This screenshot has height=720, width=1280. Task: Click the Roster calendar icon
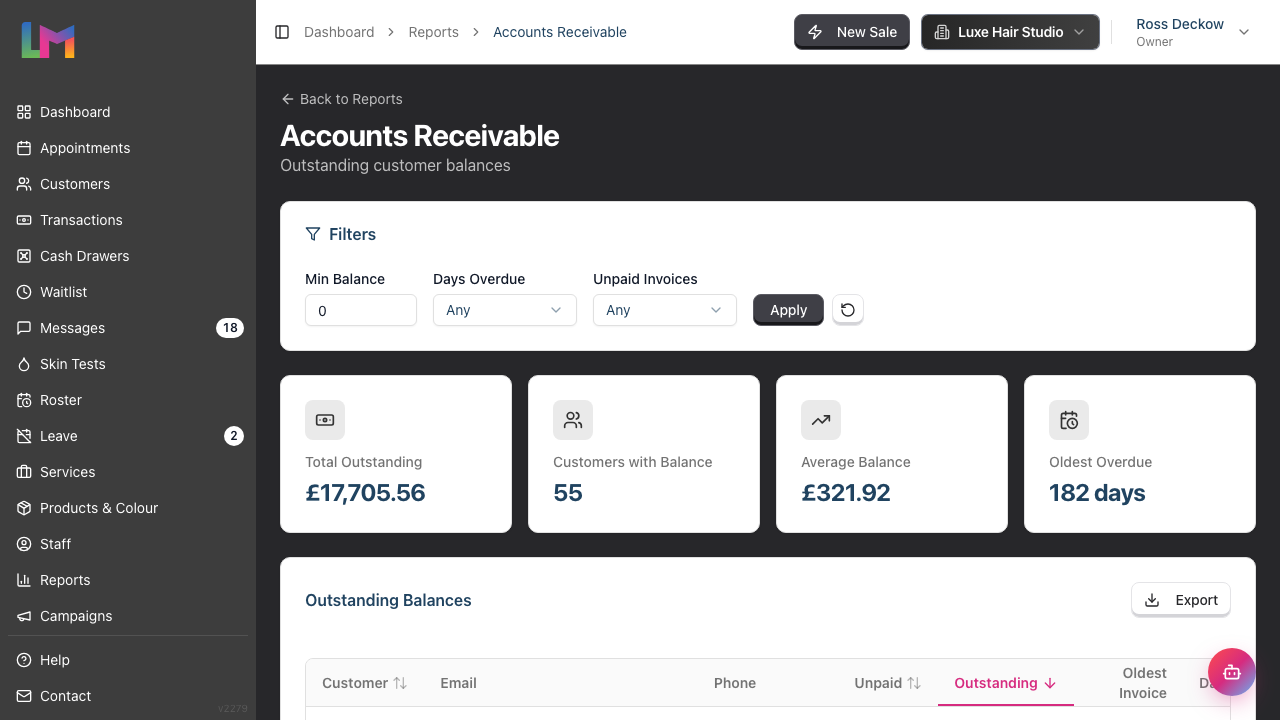pyautogui.click(x=24, y=400)
